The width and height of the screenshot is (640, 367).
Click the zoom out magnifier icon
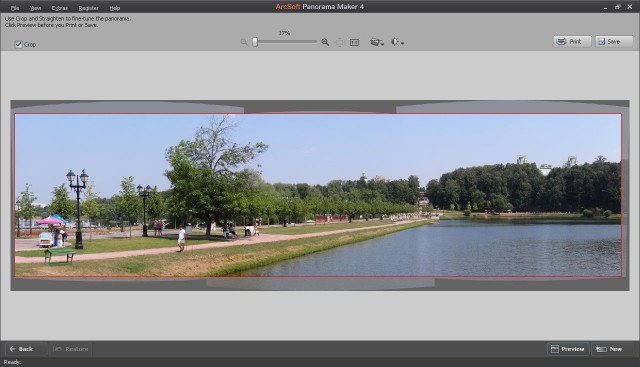click(x=244, y=42)
